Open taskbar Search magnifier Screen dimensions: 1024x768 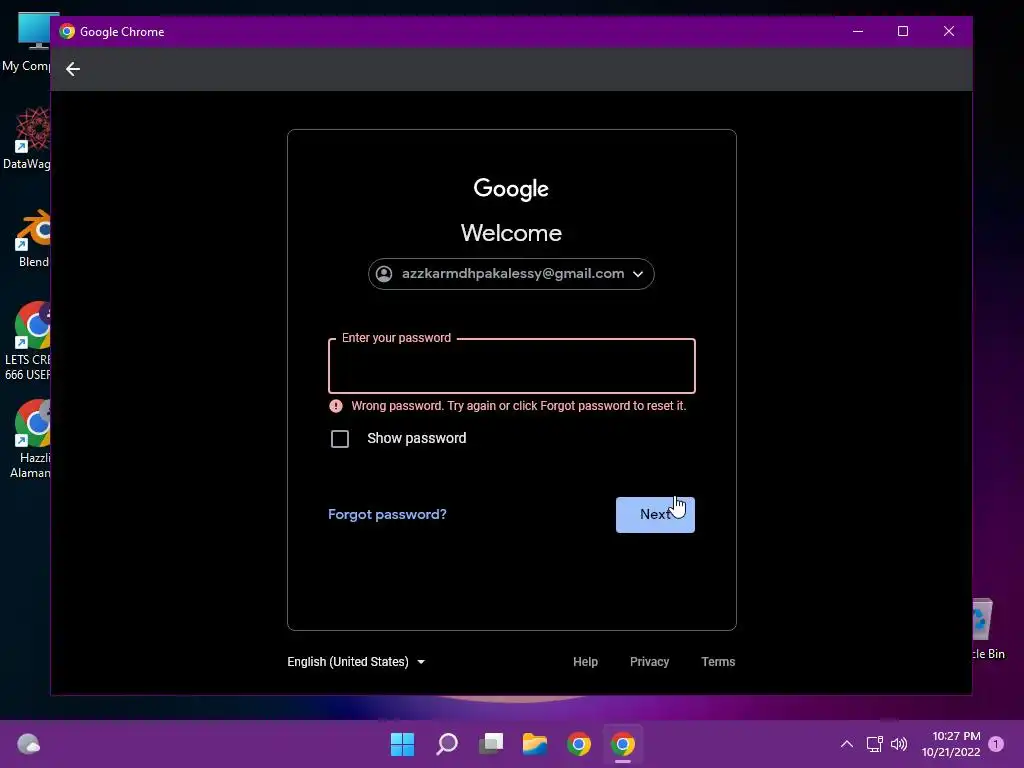pos(447,744)
